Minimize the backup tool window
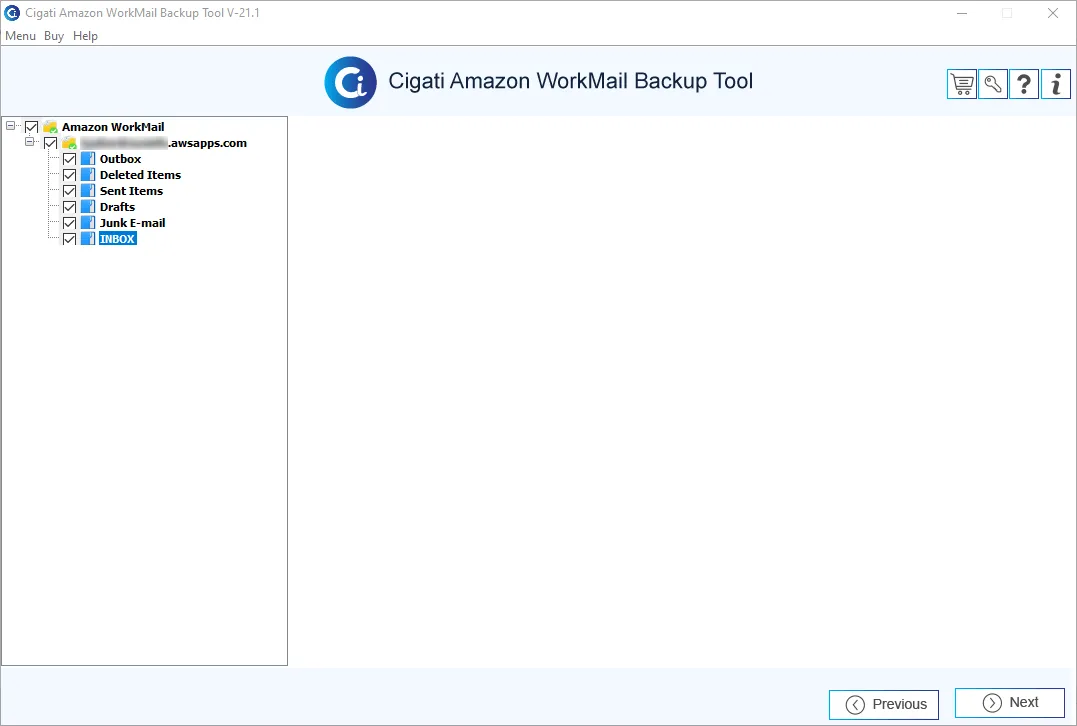Viewport: 1077px width, 726px height. pyautogui.click(x=962, y=13)
